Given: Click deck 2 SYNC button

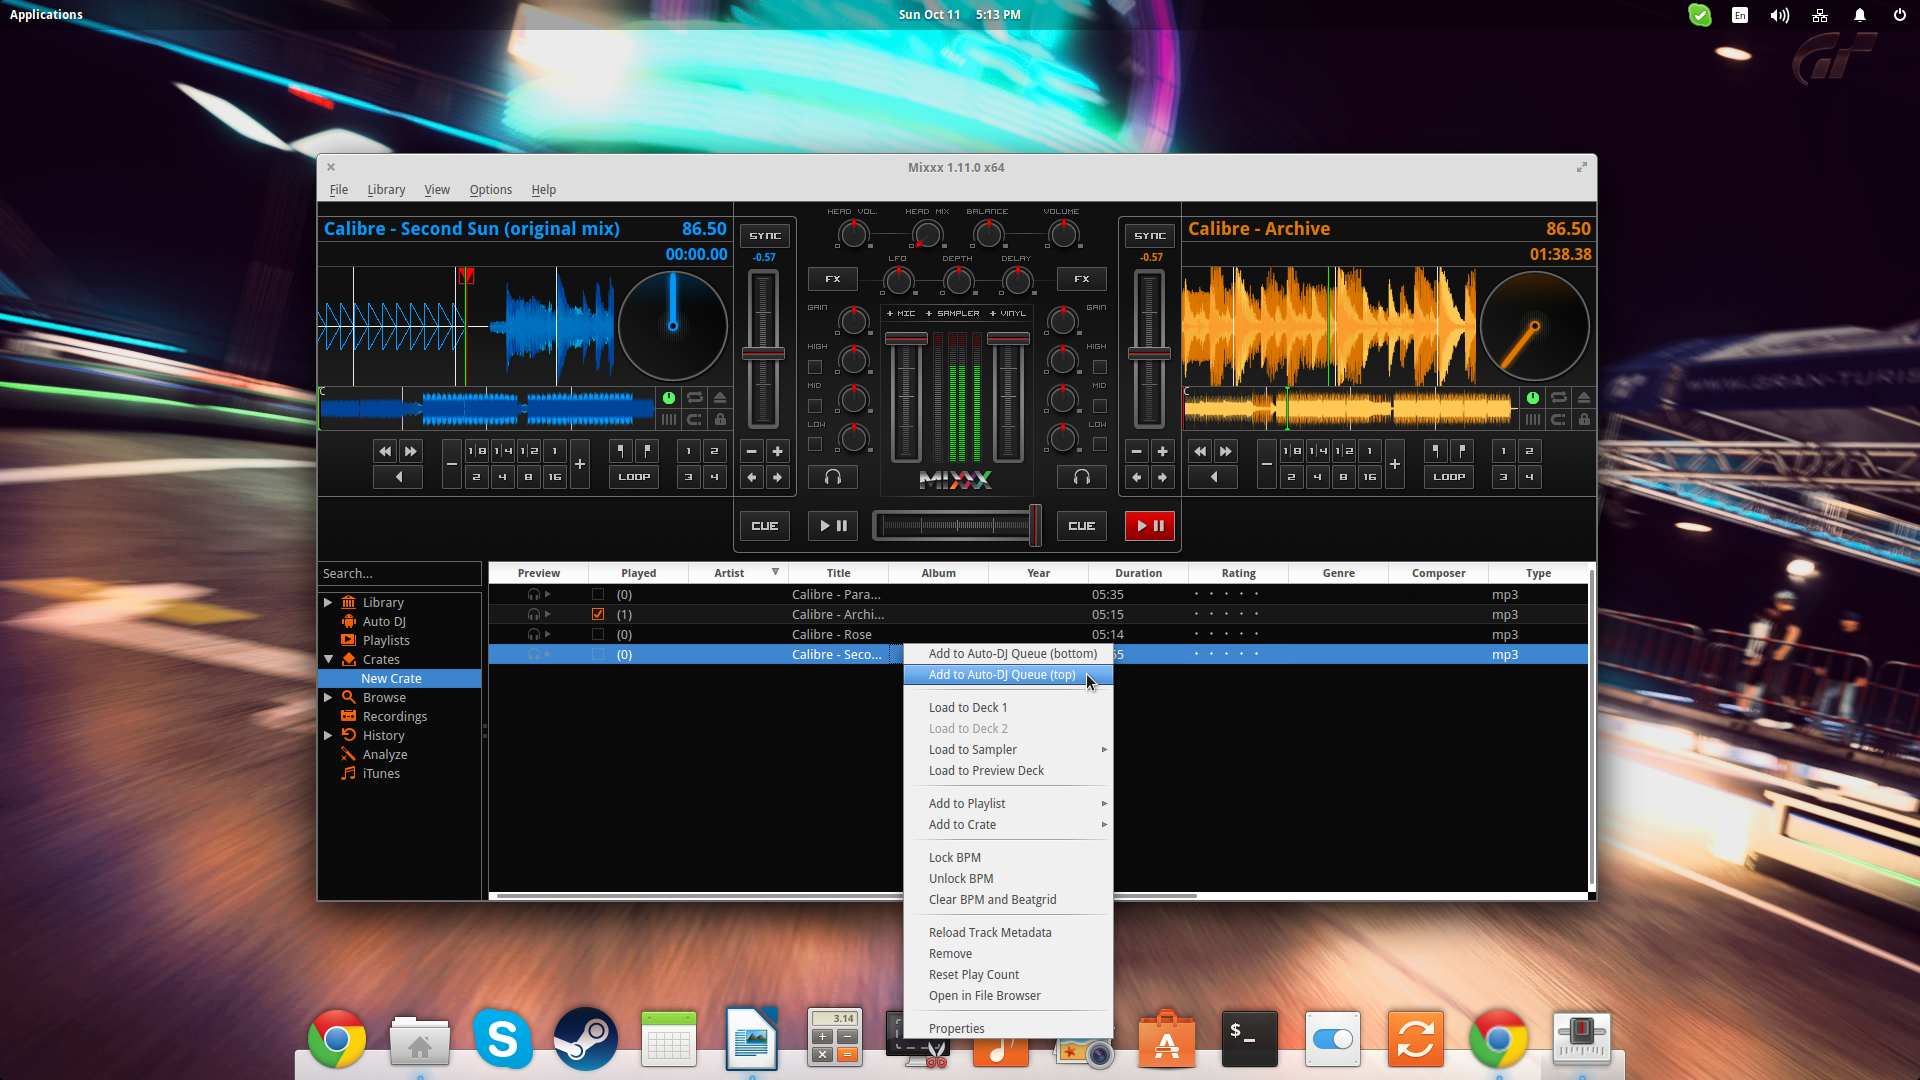Looking at the screenshot, I should pyautogui.click(x=1150, y=236).
